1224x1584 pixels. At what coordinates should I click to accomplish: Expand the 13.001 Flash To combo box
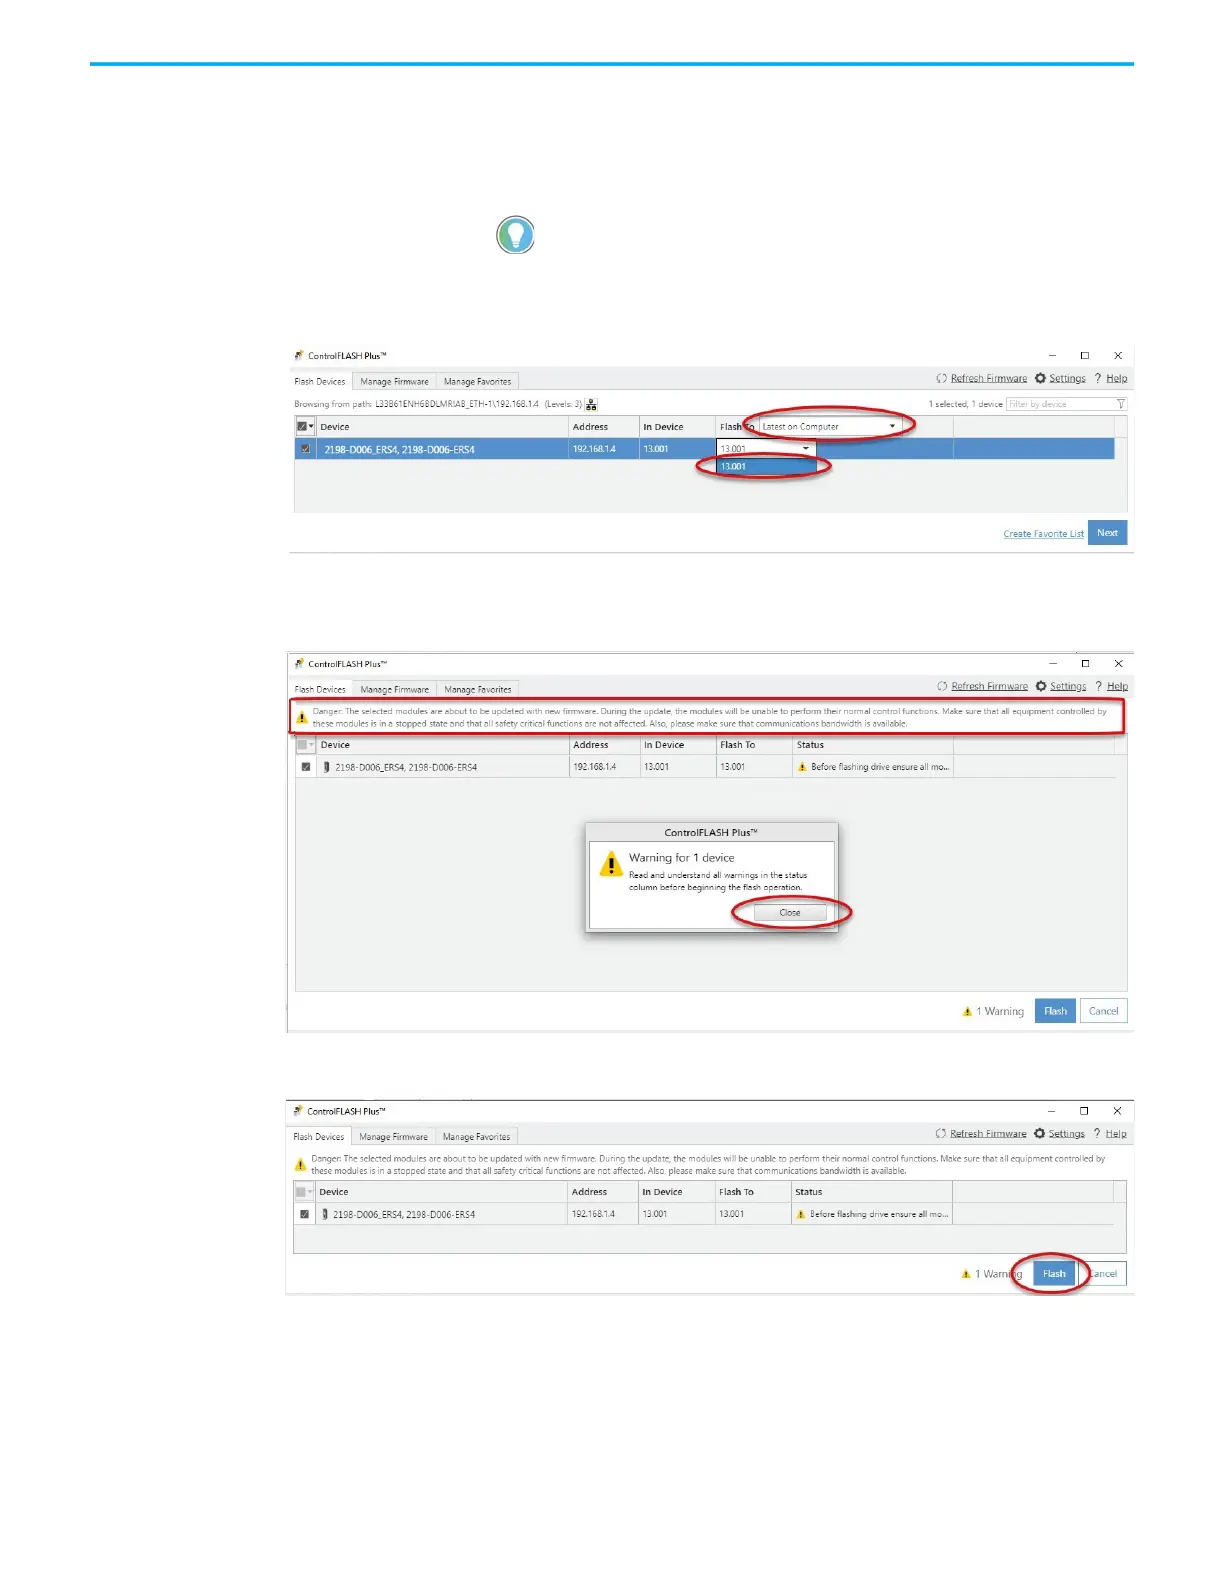[x=766, y=449]
